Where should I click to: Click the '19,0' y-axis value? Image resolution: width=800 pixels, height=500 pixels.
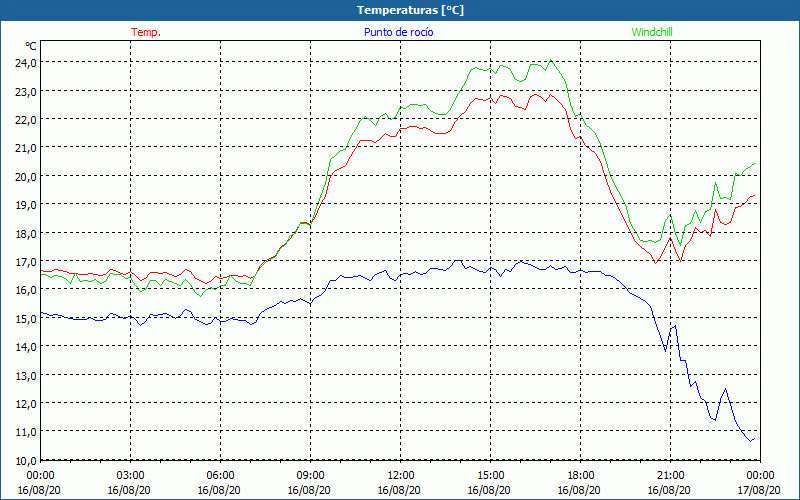pos(26,205)
